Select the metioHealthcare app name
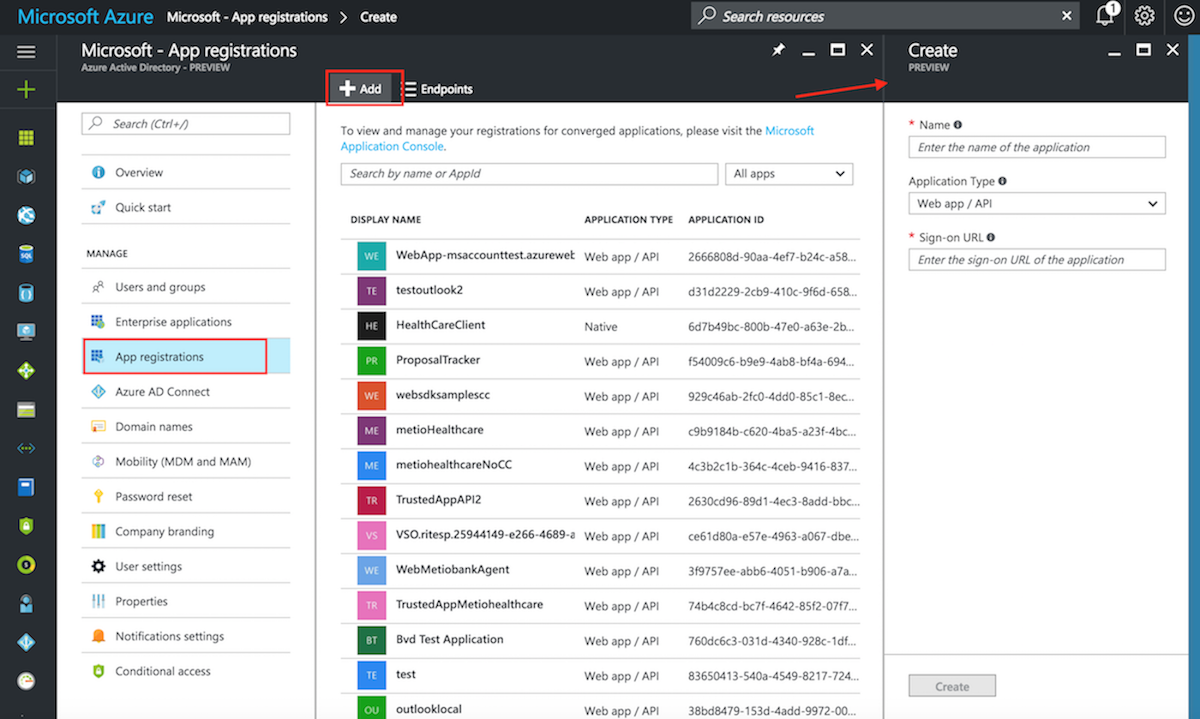The height and width of the screenshot is (719, 1200). tap(440, 430)
